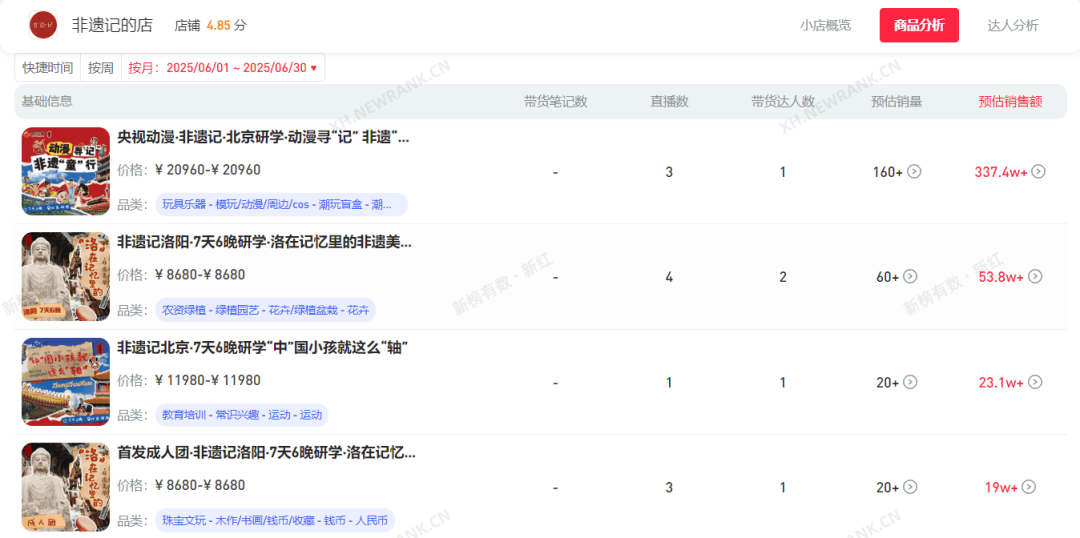Open the 央视动漫 北京研学 product title
The height and width of the screenshot is (538, 1080).
click(x=263, y=137)
